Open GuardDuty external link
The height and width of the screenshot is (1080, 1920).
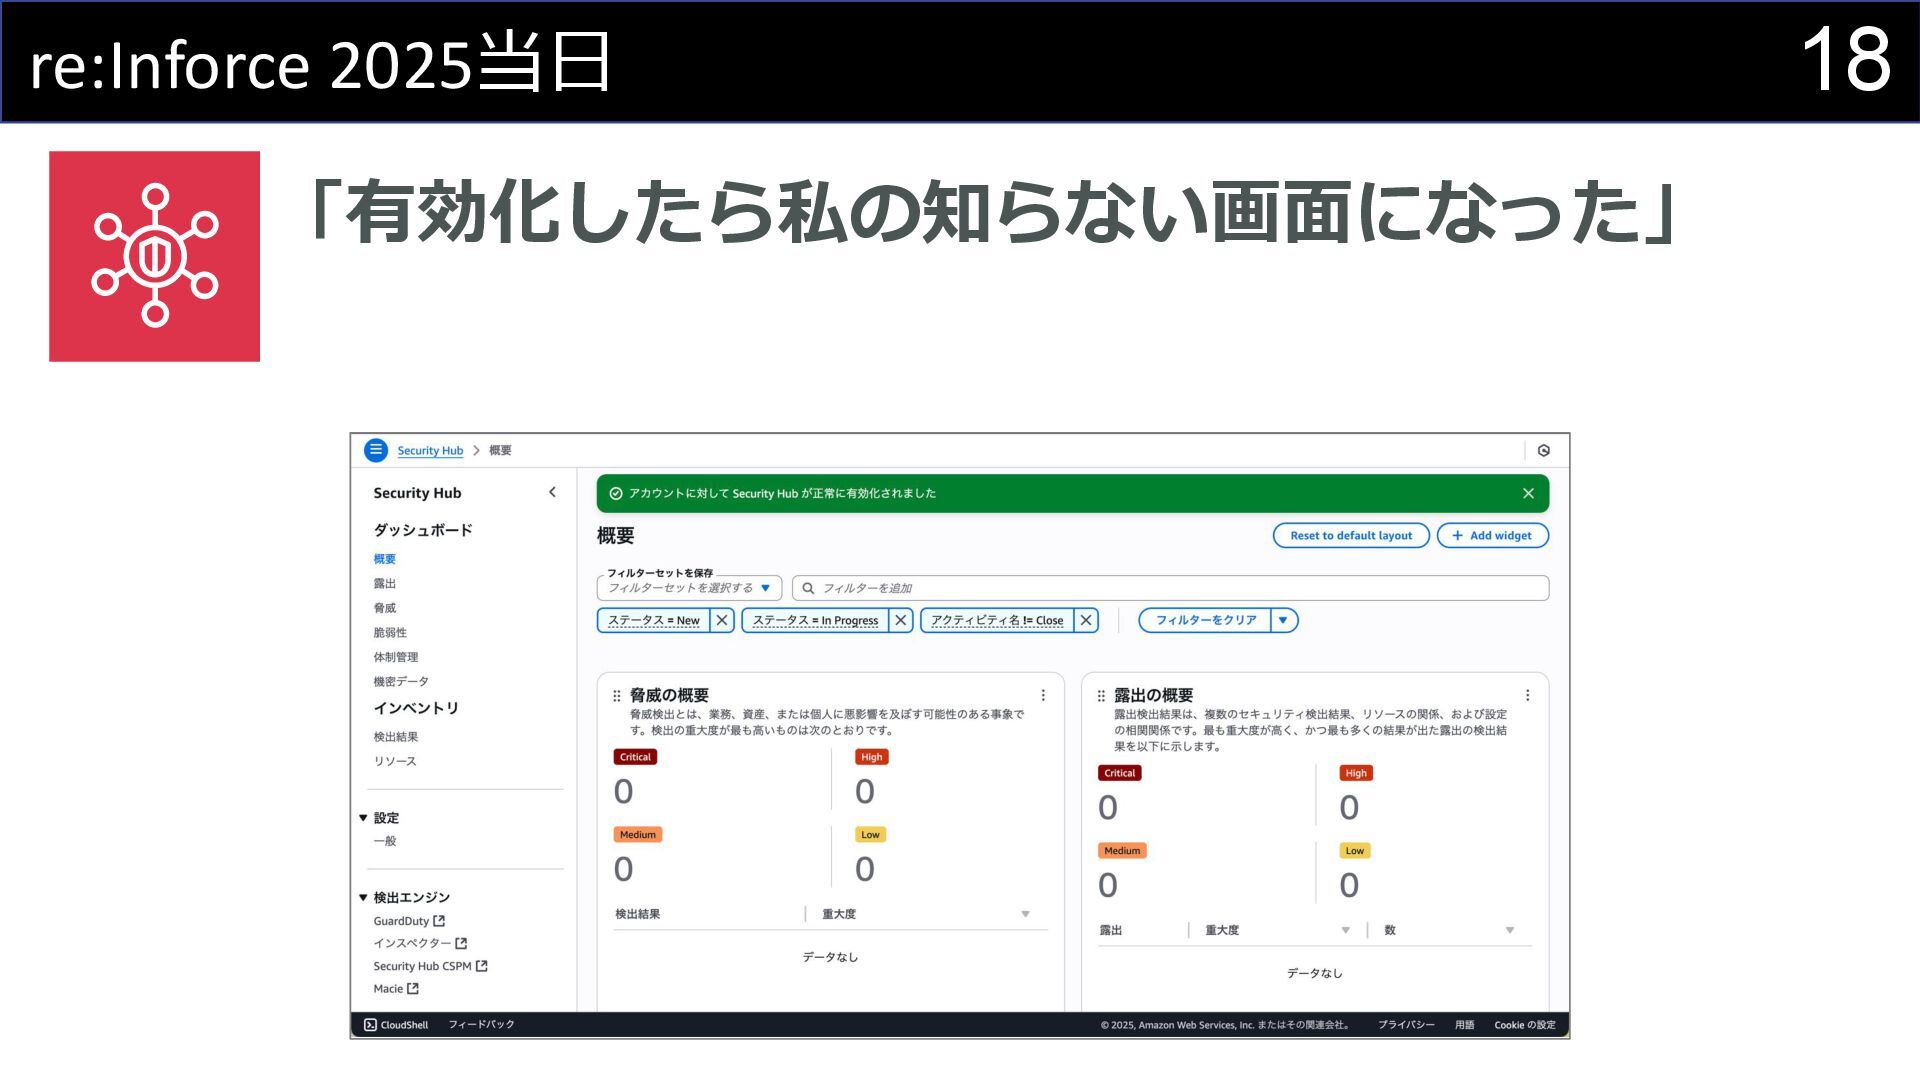(409, 921)
